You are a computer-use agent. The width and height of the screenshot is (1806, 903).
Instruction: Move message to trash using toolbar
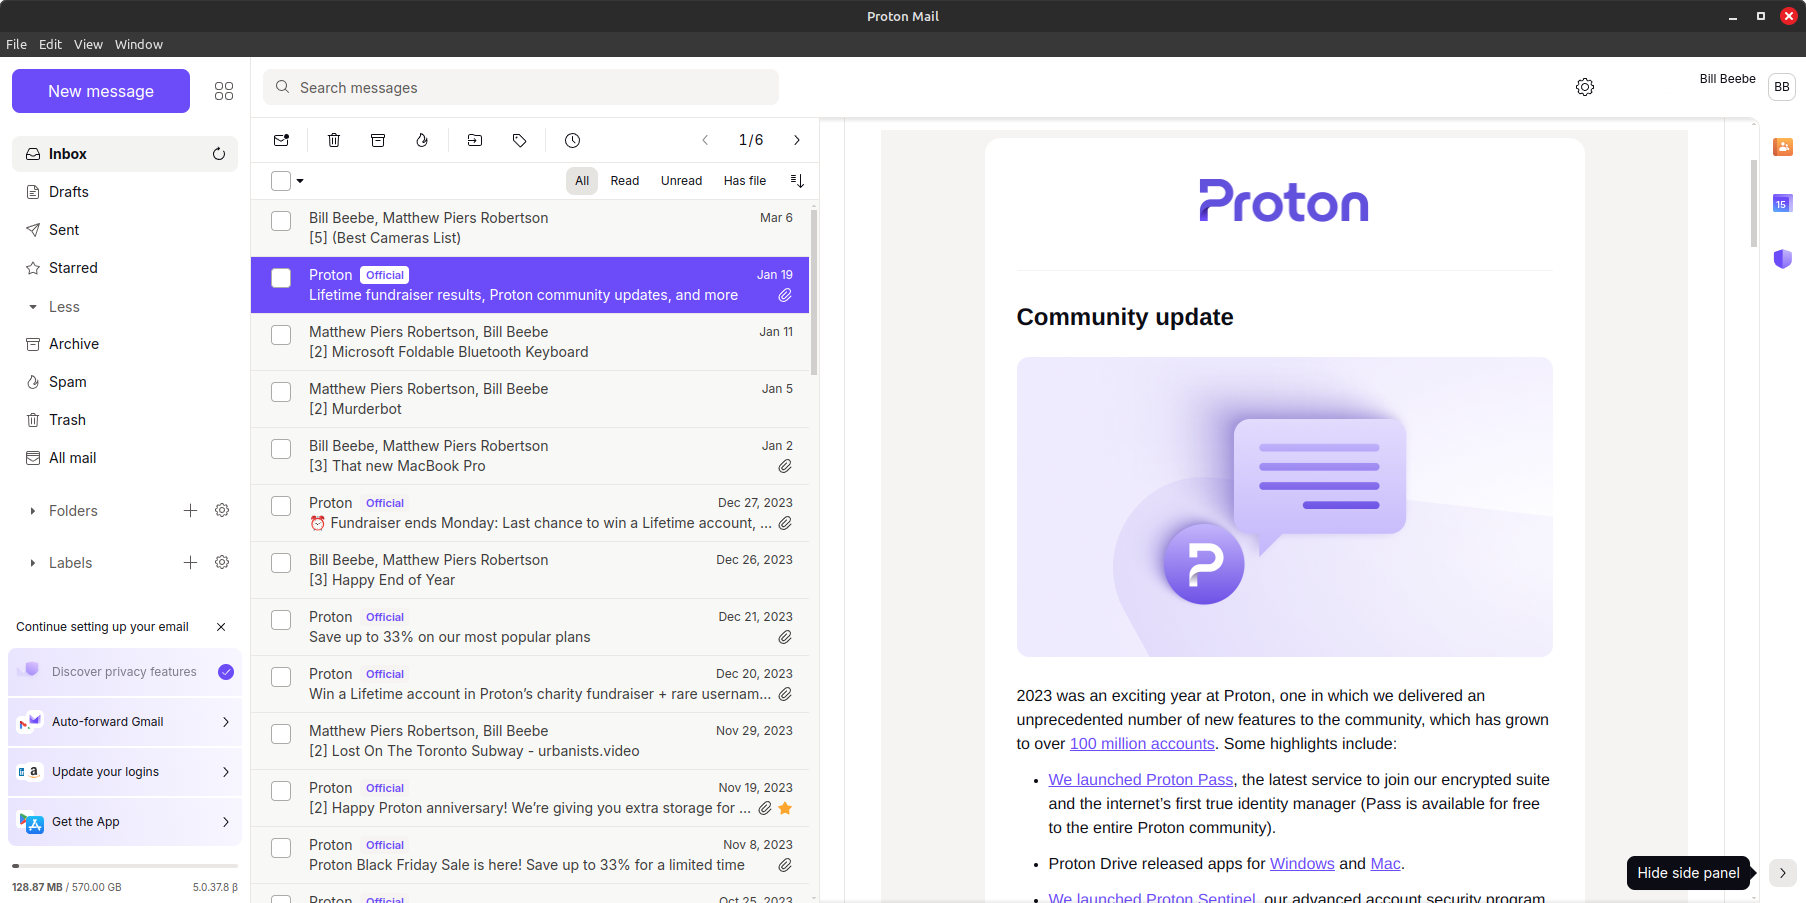coord(334,140)
